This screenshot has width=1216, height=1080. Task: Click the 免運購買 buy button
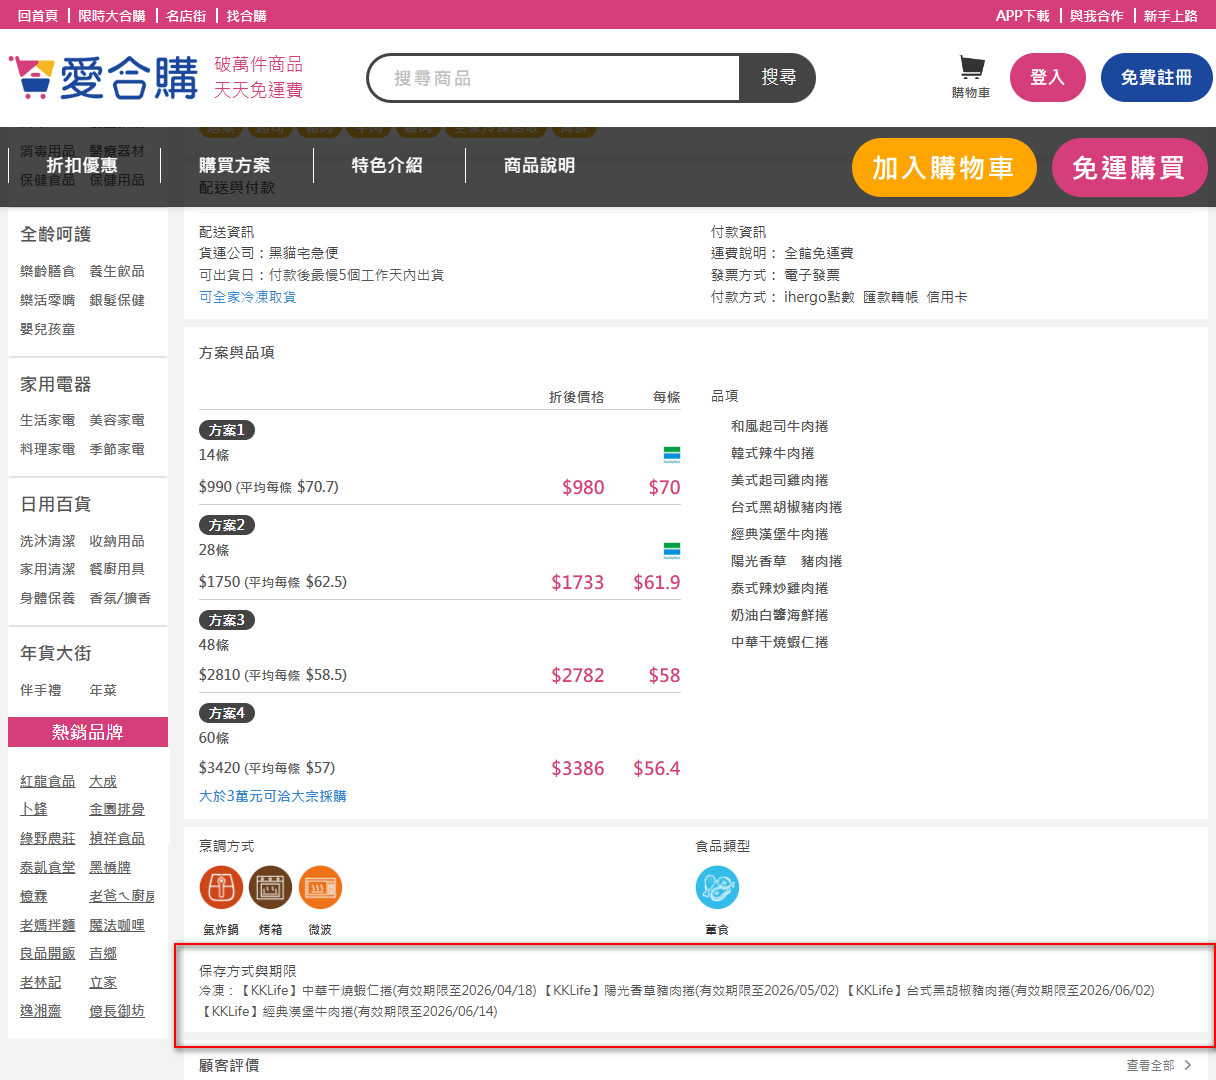[1129, 167]
